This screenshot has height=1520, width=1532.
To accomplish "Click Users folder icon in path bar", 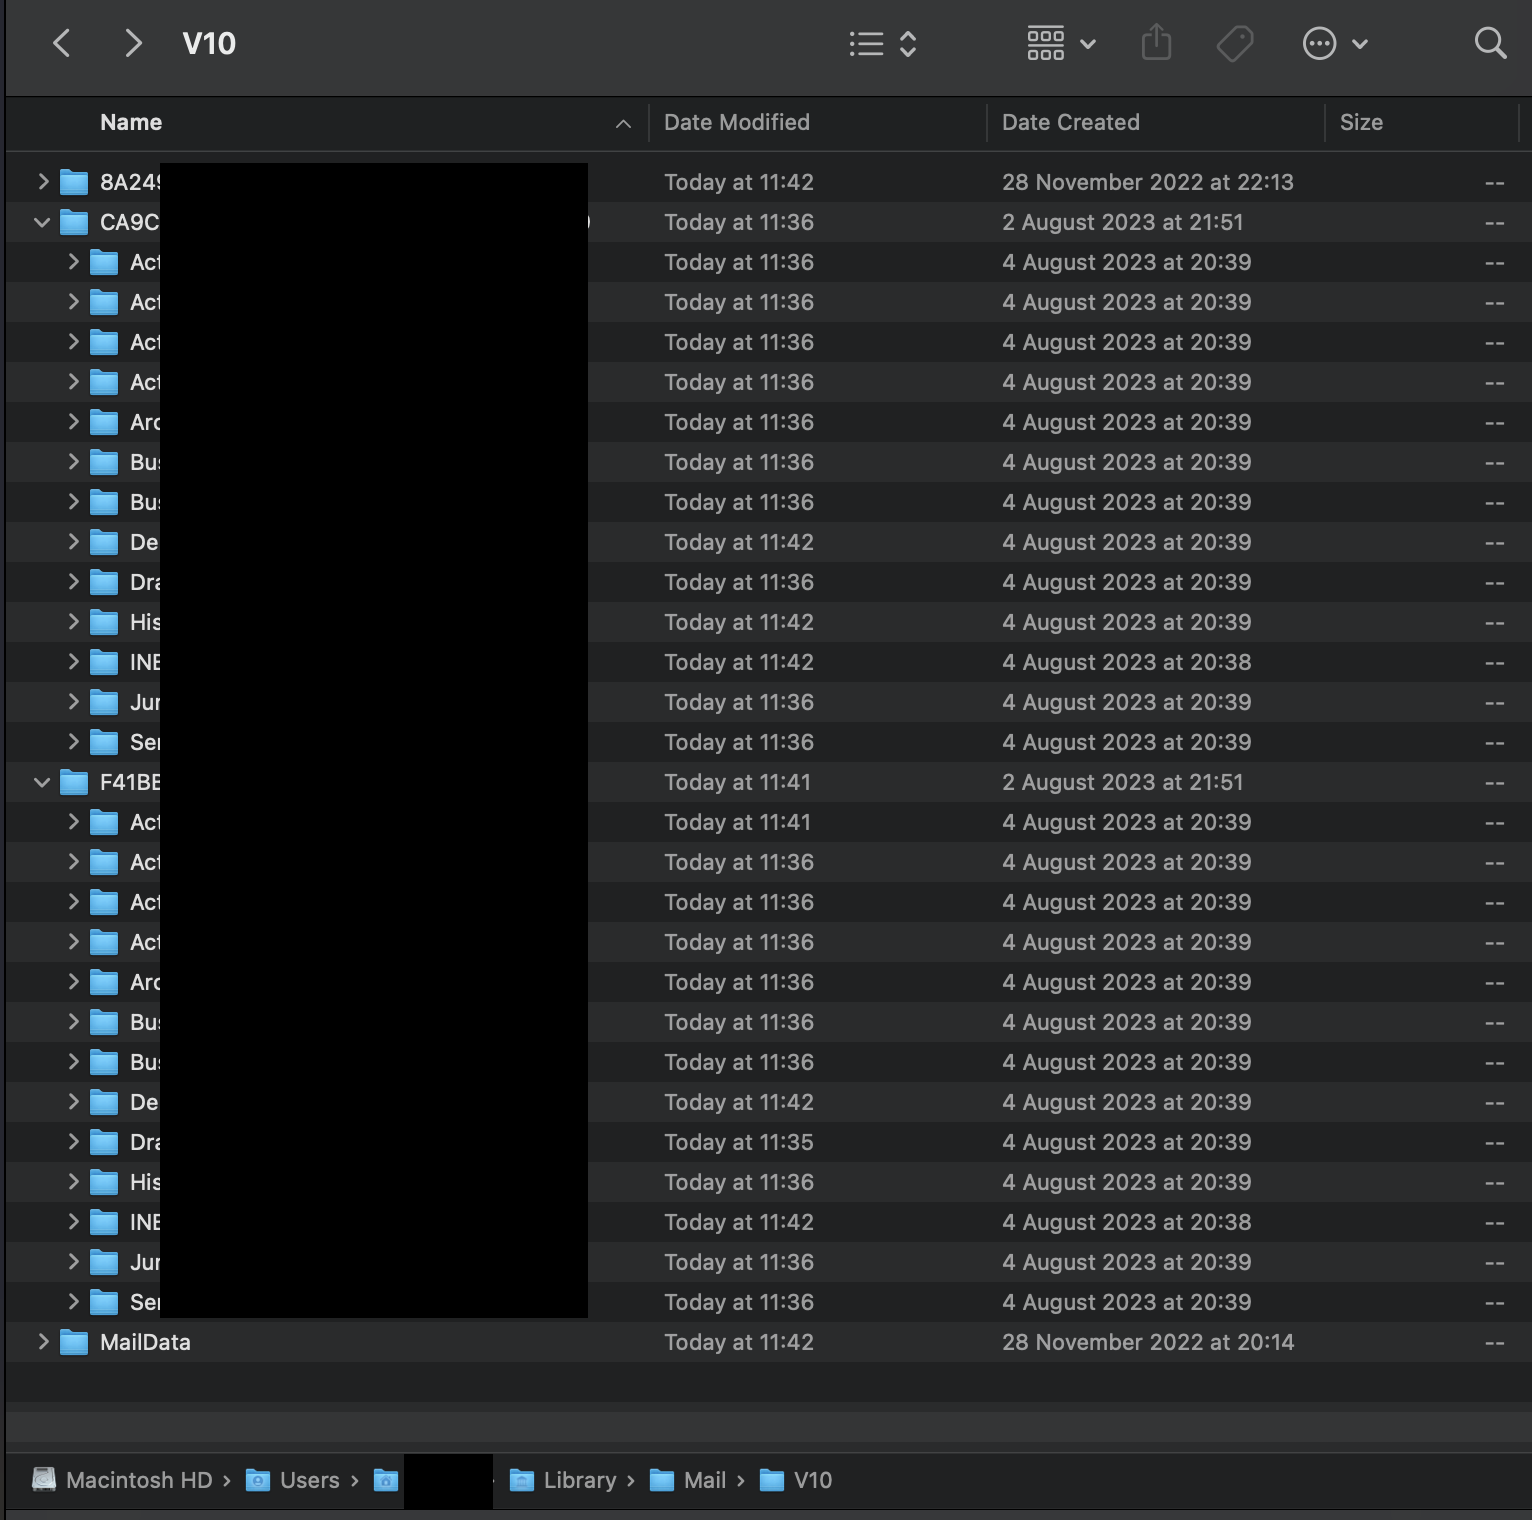I will pos(258,1480).
